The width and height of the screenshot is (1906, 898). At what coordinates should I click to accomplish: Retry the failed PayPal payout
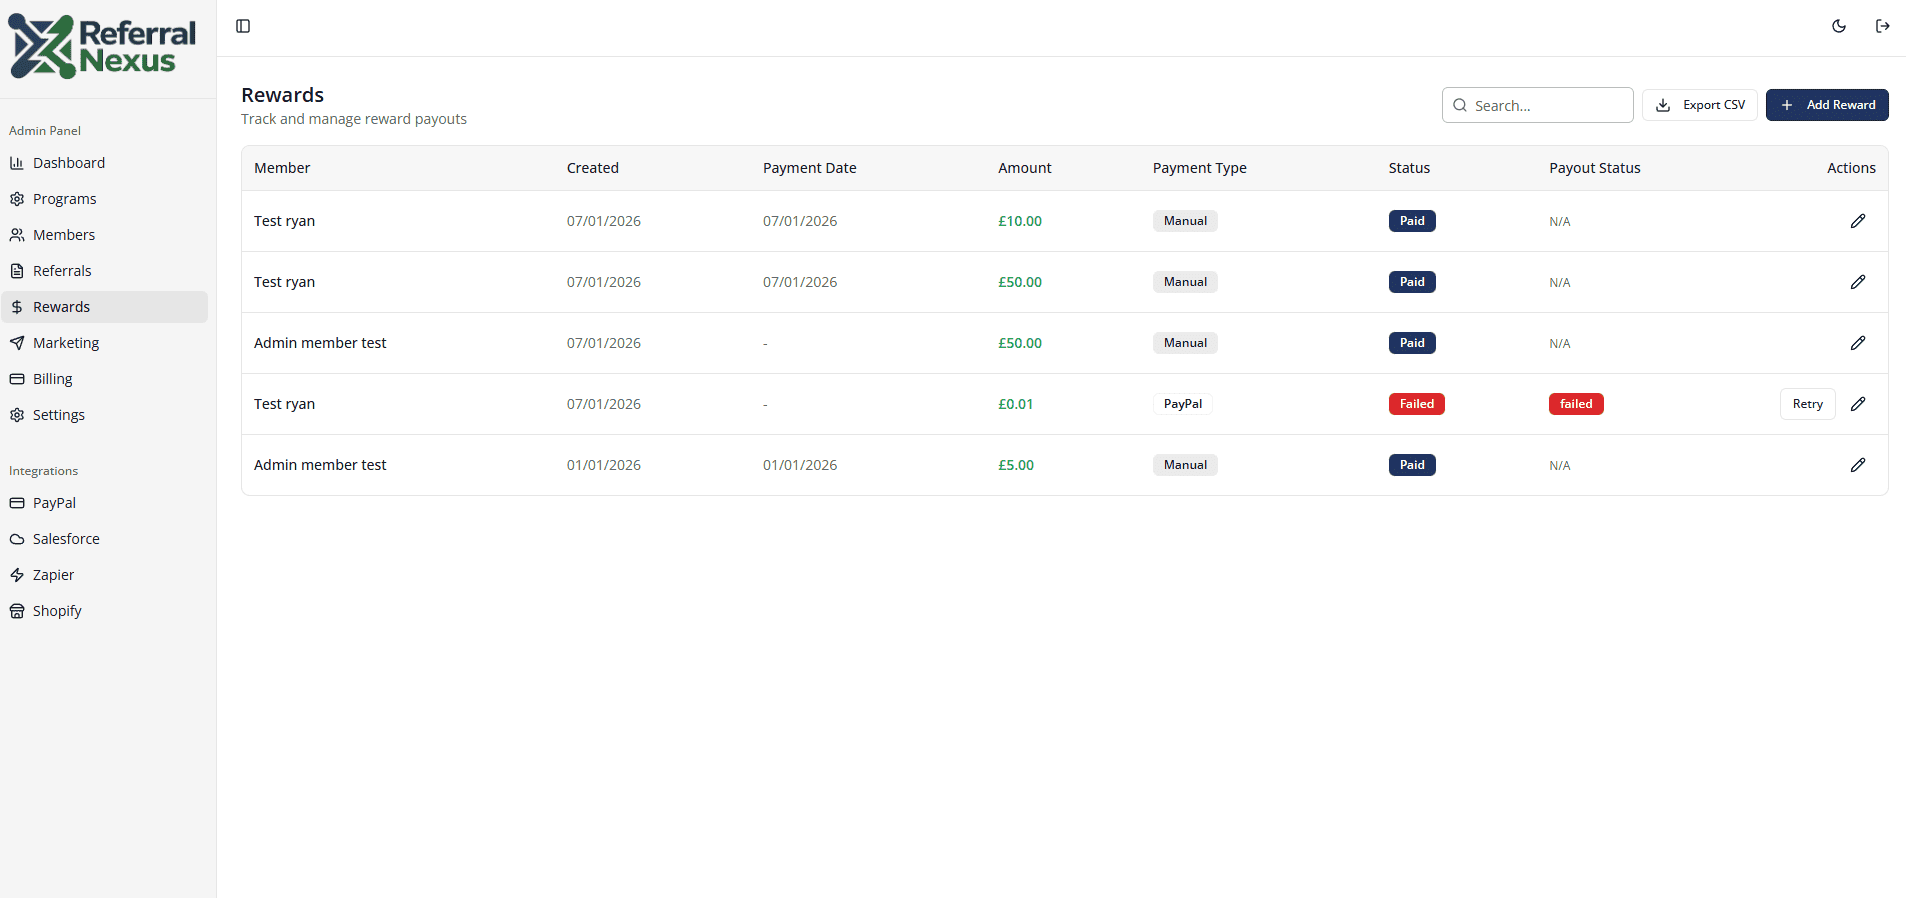point(1808,404)
